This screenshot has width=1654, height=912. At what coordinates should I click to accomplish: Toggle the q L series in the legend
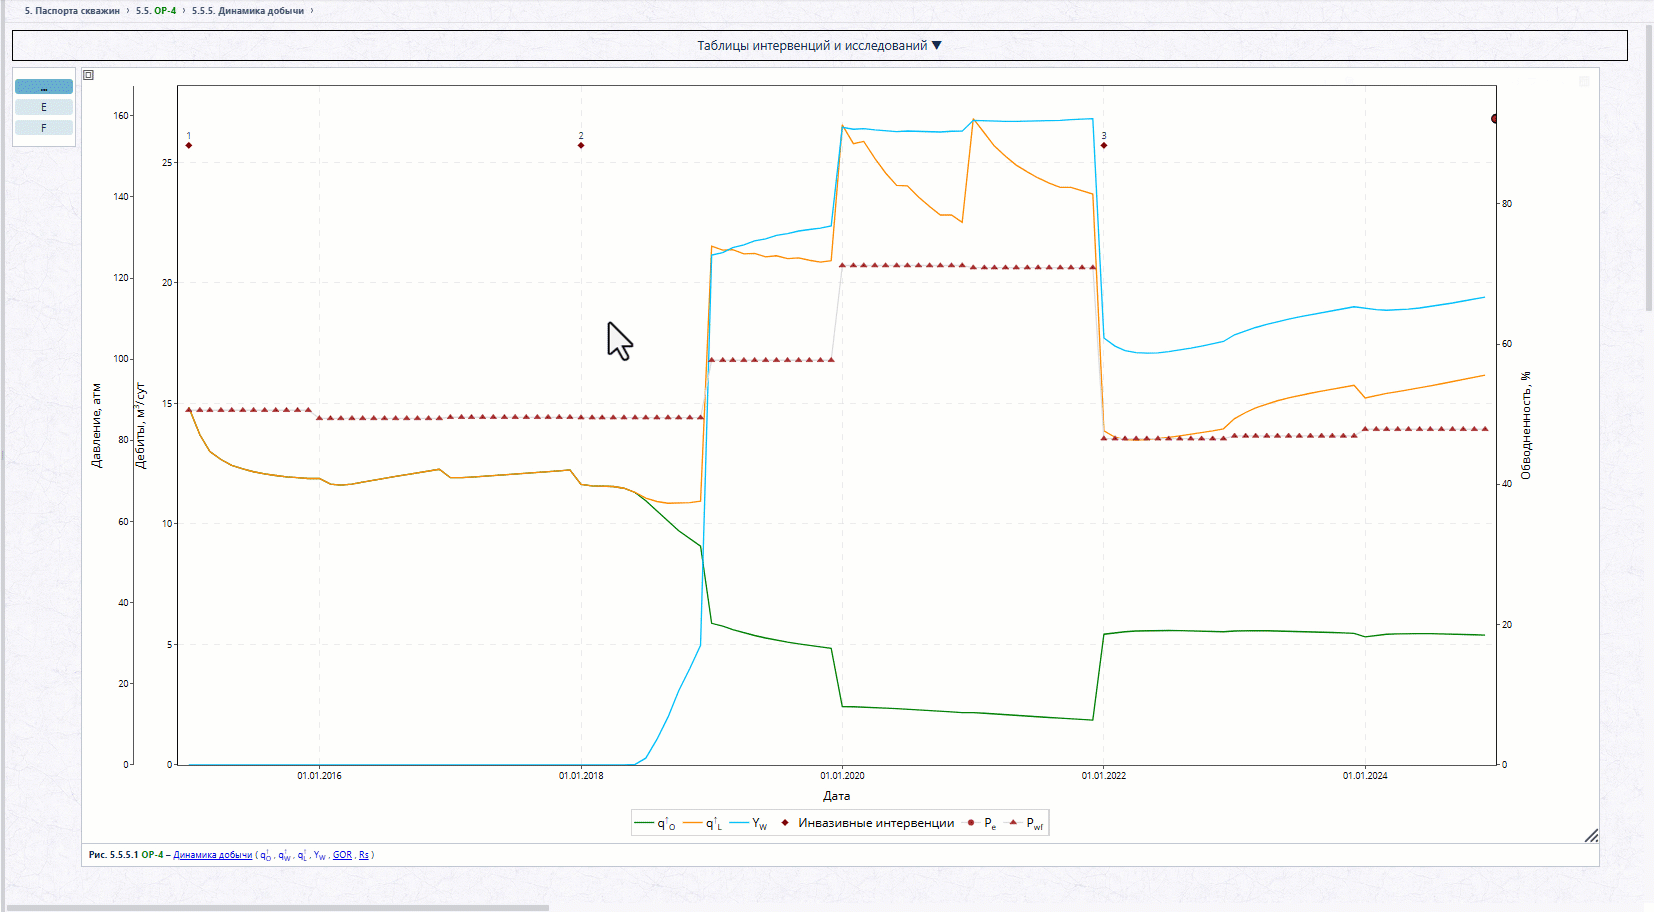(x=703, y=823)
